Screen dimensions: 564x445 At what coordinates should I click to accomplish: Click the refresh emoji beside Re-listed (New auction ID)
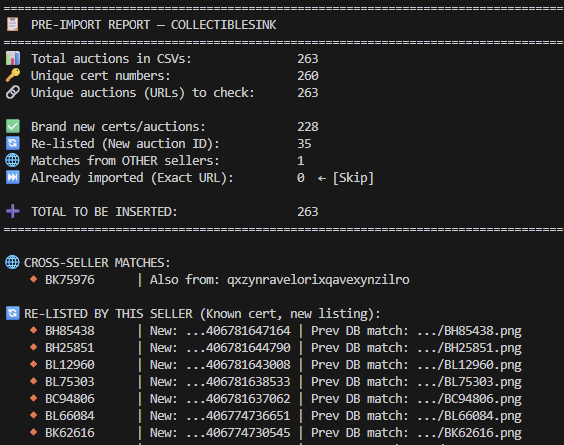point(13,143)
